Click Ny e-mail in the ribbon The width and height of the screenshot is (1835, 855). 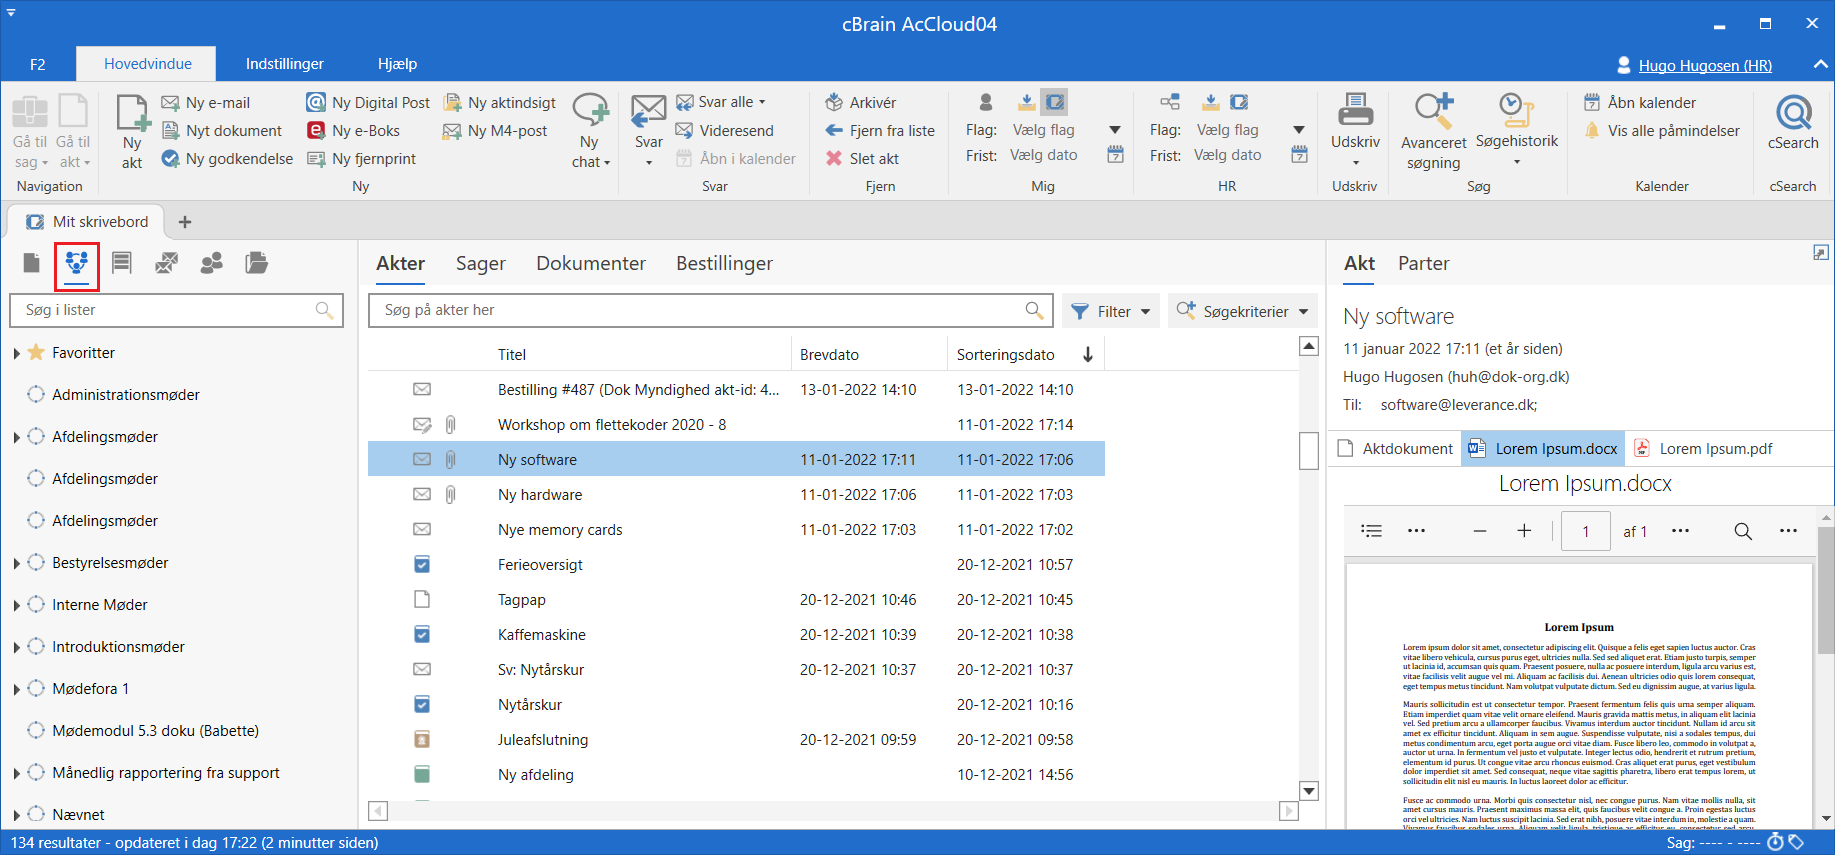[206, 102]
